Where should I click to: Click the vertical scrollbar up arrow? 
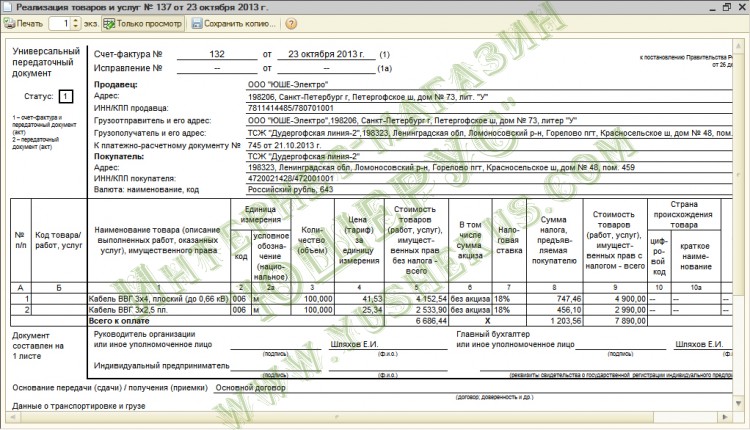[x=741, y=44]
